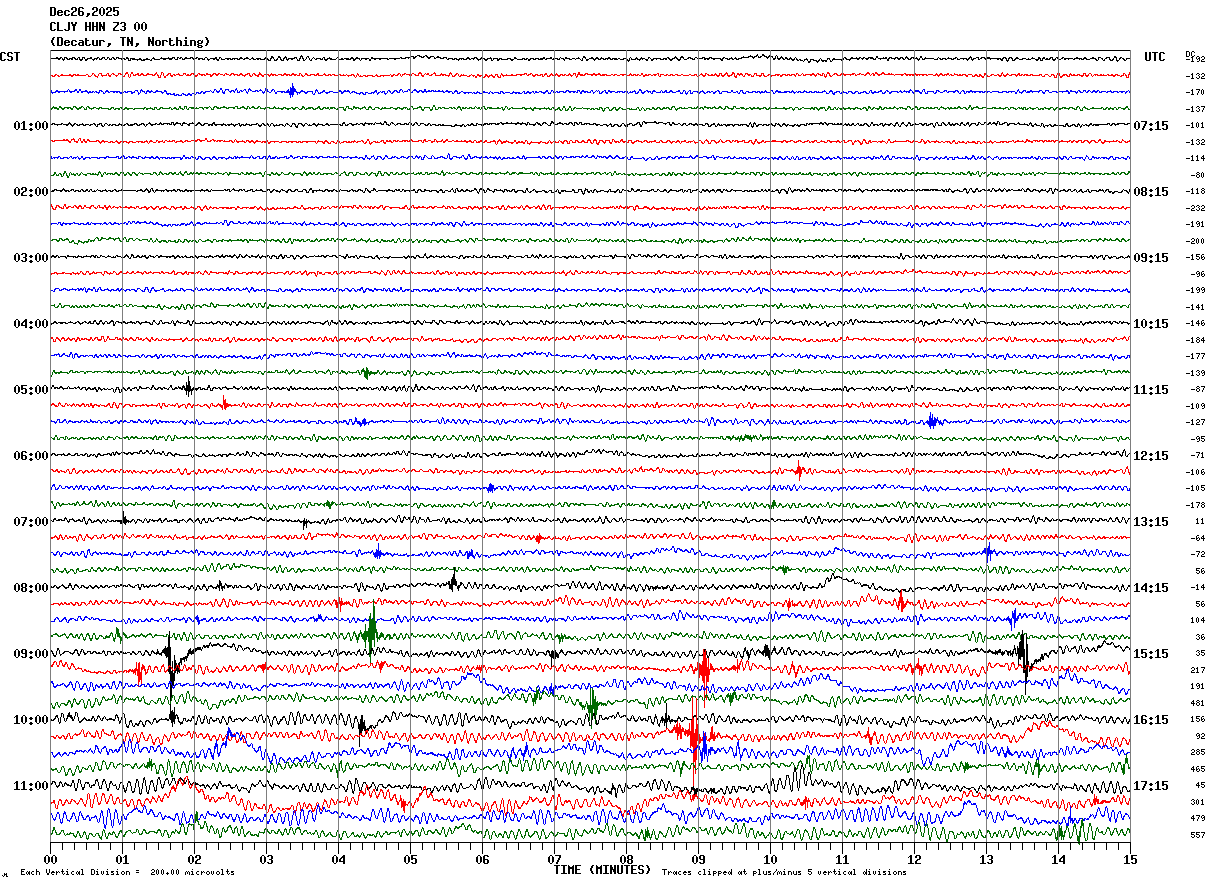Click the 12:15 UTC time label

pyautogui.click(x=1151, y=456)
